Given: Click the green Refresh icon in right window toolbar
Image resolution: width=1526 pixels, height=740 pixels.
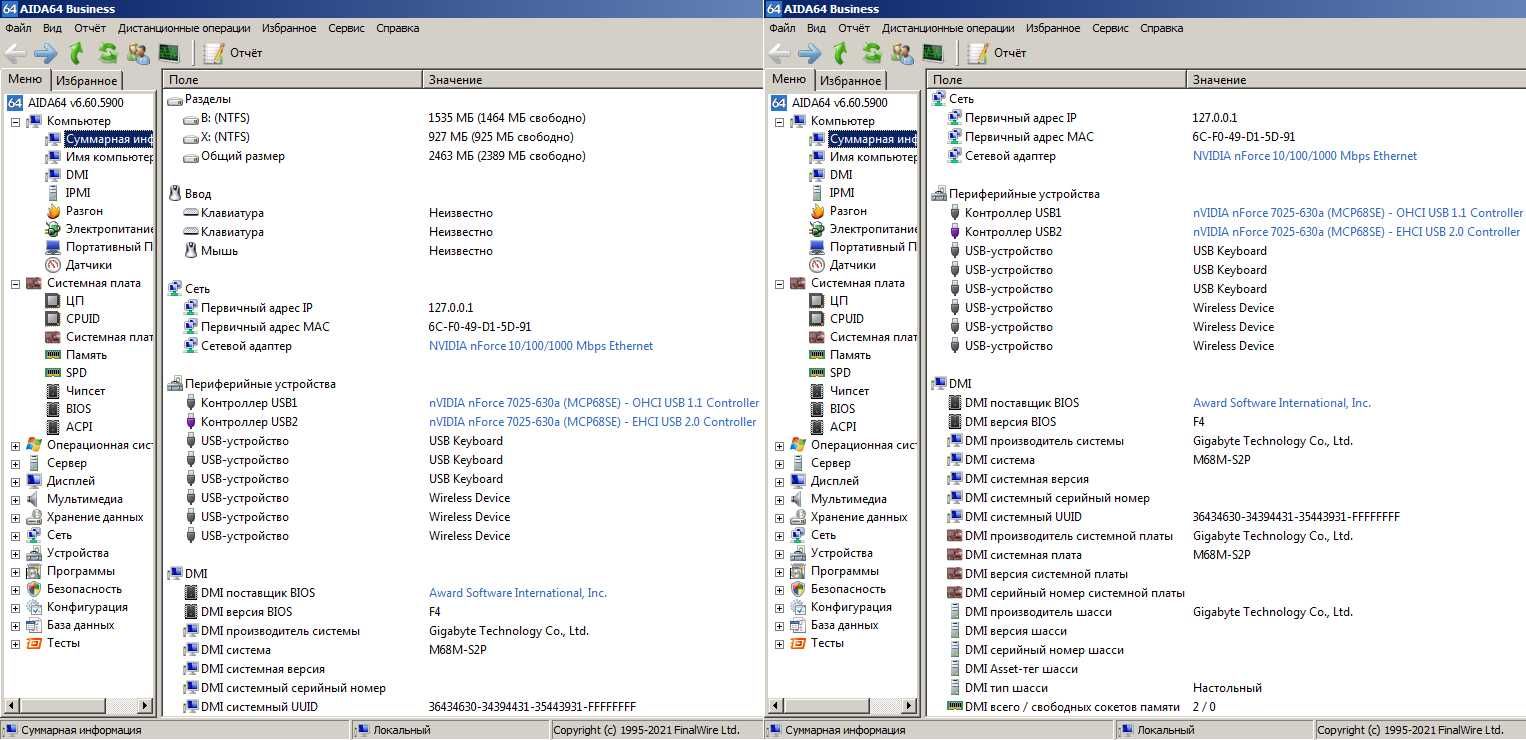Looking at the screenshot, I should tap(872, 53).
